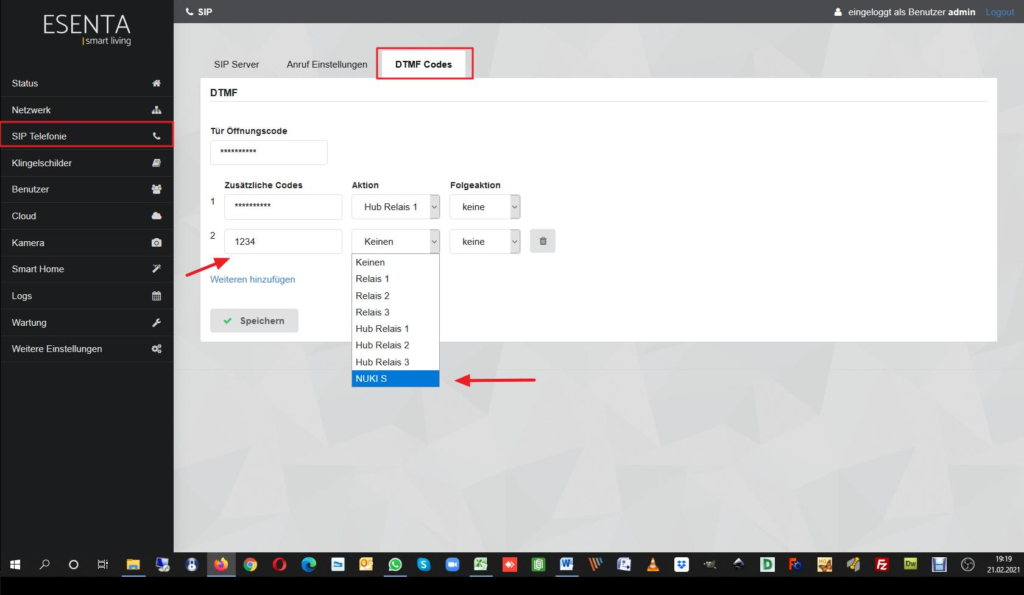Viewport: 1024px width, 595px height.
Task: Select the DTMF Codes tab
Action: pyautogui.click(x=424, y=64)
